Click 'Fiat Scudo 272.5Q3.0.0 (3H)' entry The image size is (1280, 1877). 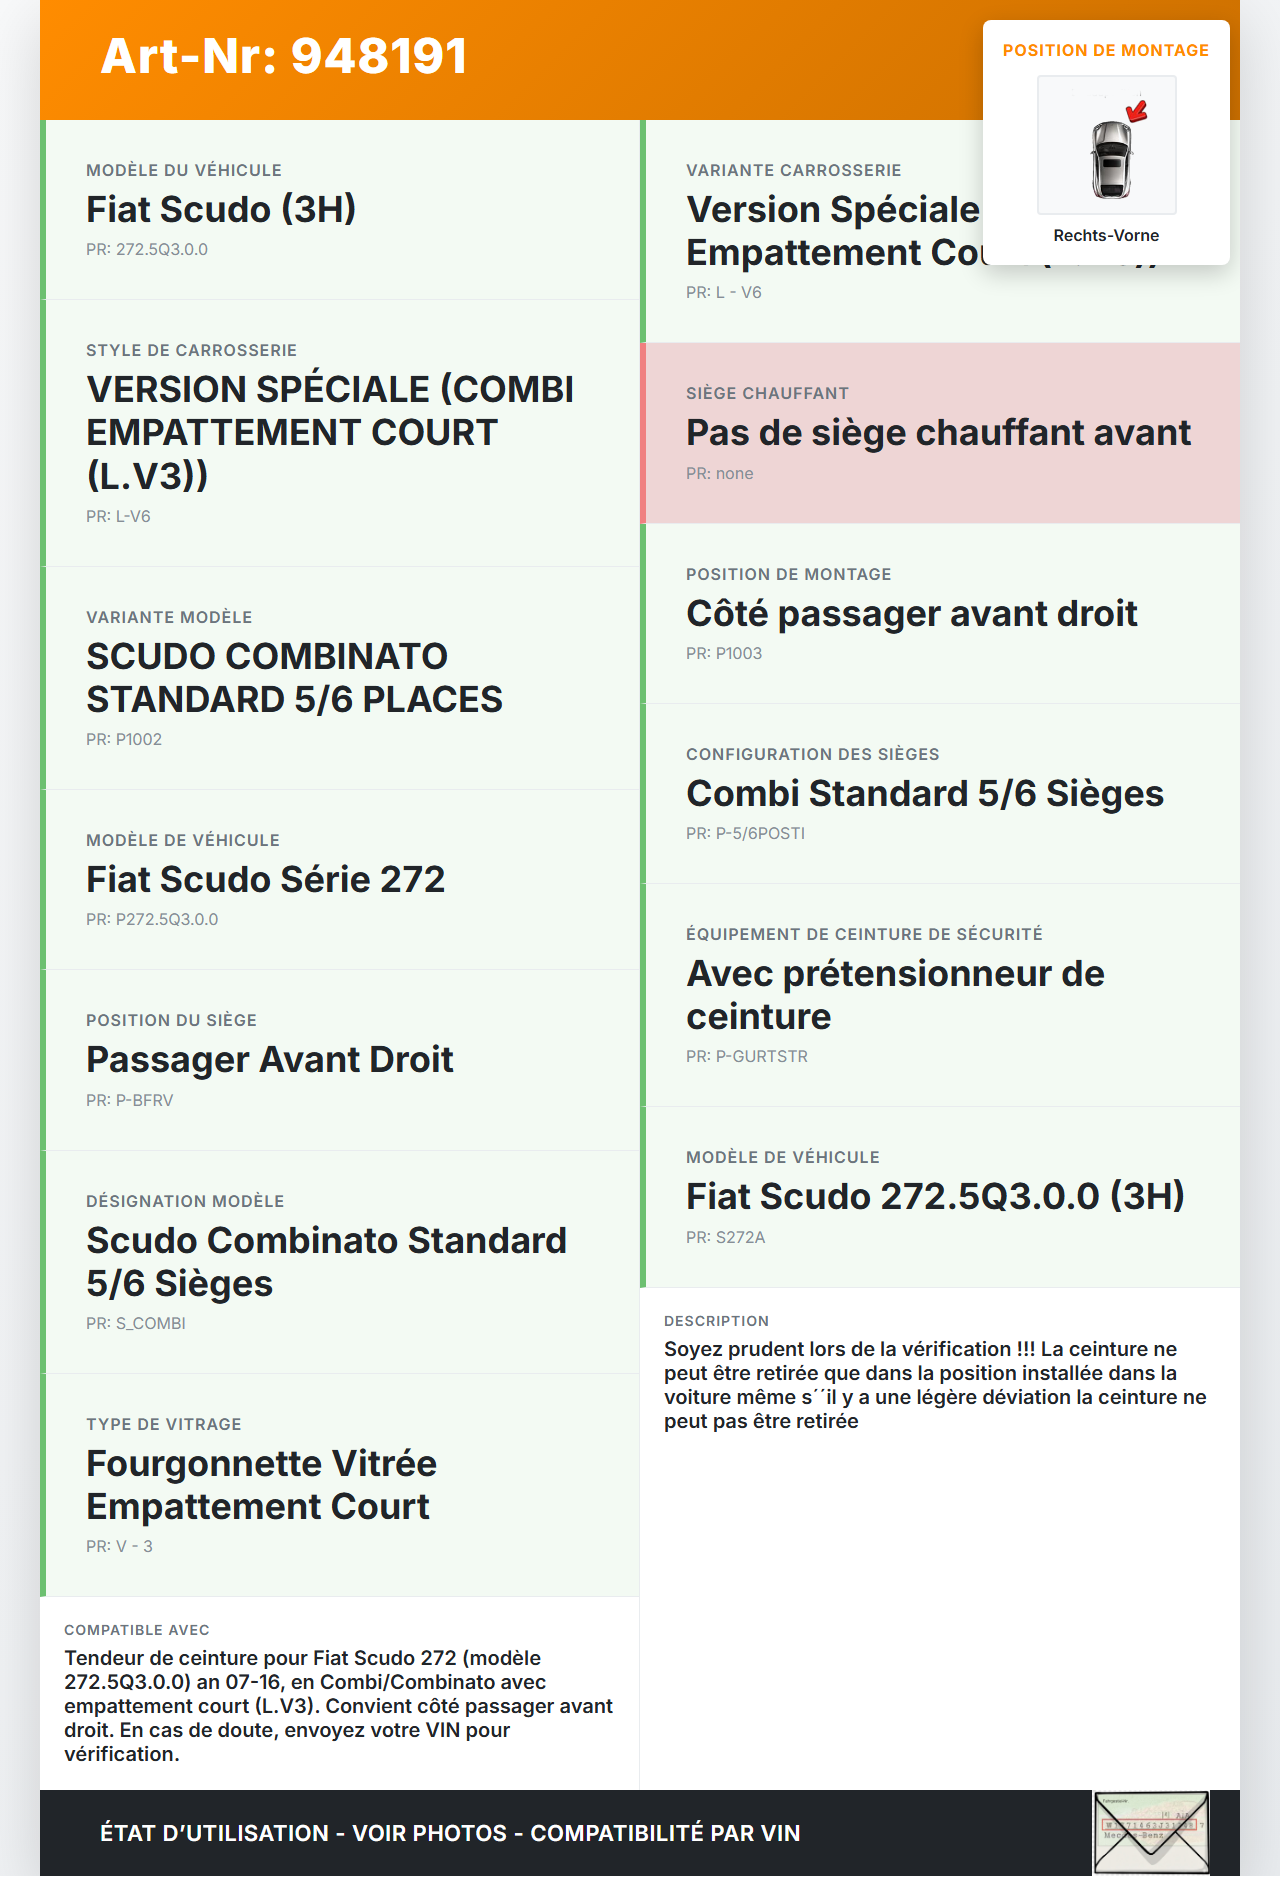coord(934,1196)
